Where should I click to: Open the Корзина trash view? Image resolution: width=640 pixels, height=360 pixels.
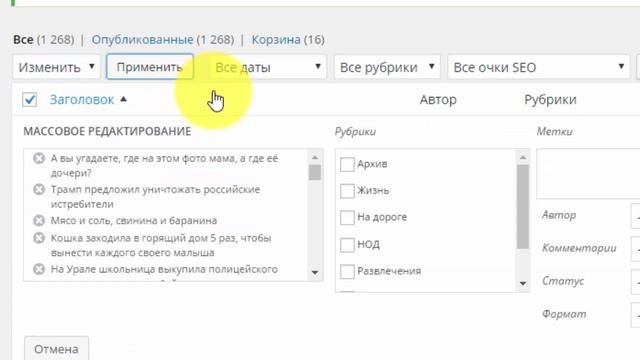coord(276,40)
